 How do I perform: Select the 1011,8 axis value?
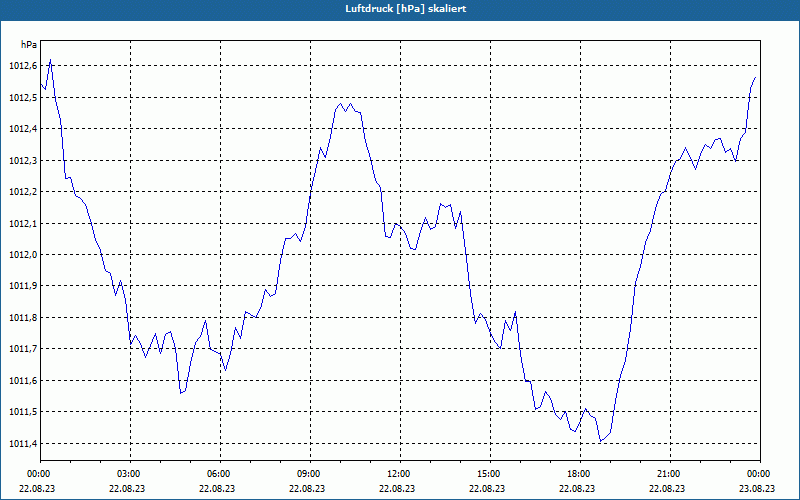(23, 317)
